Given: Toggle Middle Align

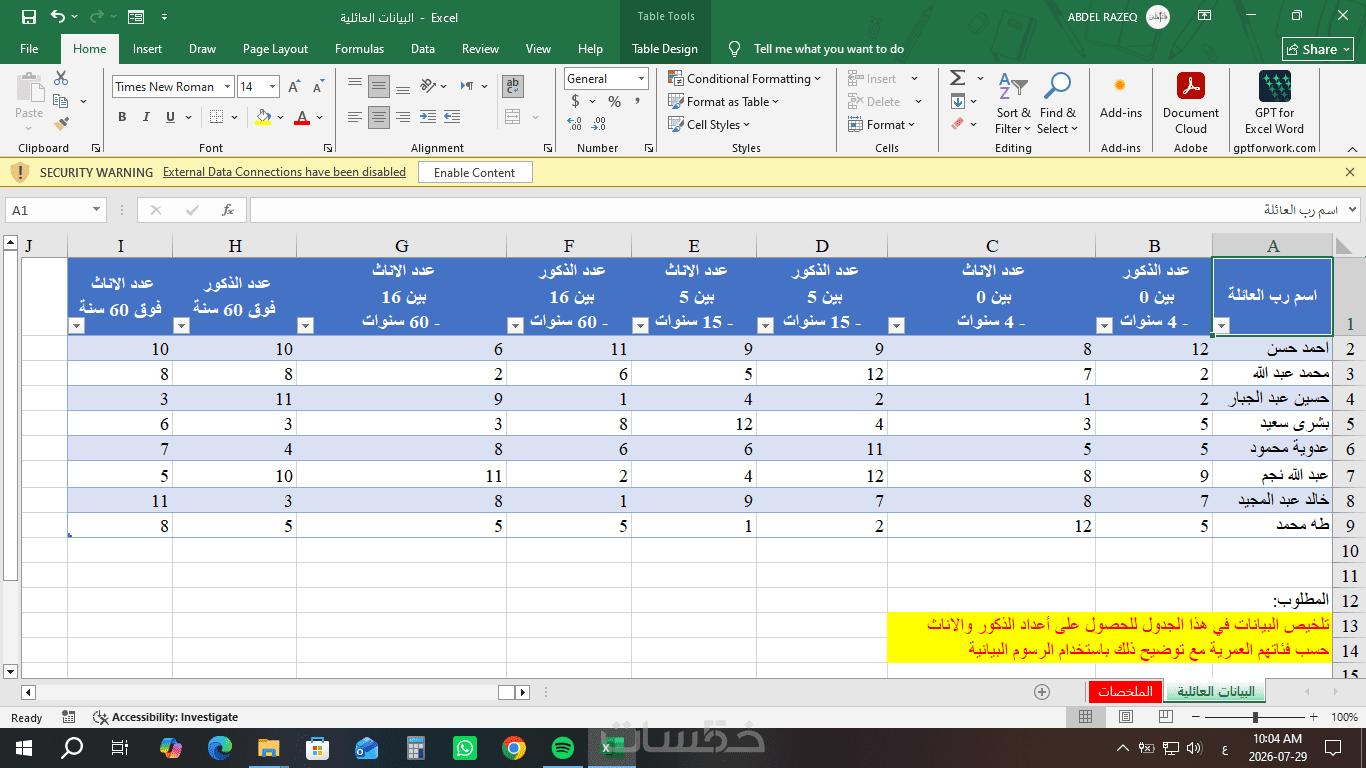Looking at the screenshot, I should tap(379, 86).
